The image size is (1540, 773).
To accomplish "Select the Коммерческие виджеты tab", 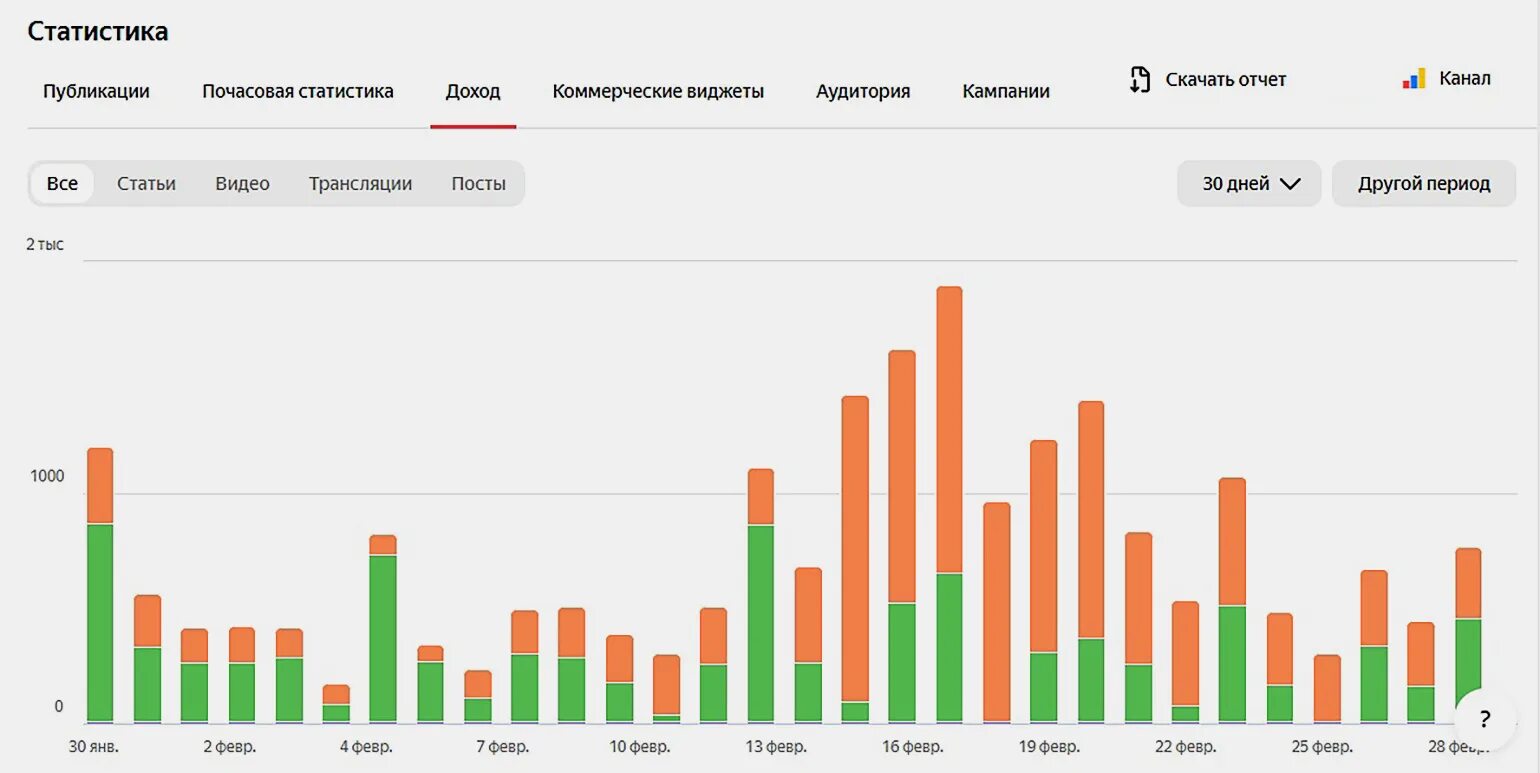I will pos(656,91).
